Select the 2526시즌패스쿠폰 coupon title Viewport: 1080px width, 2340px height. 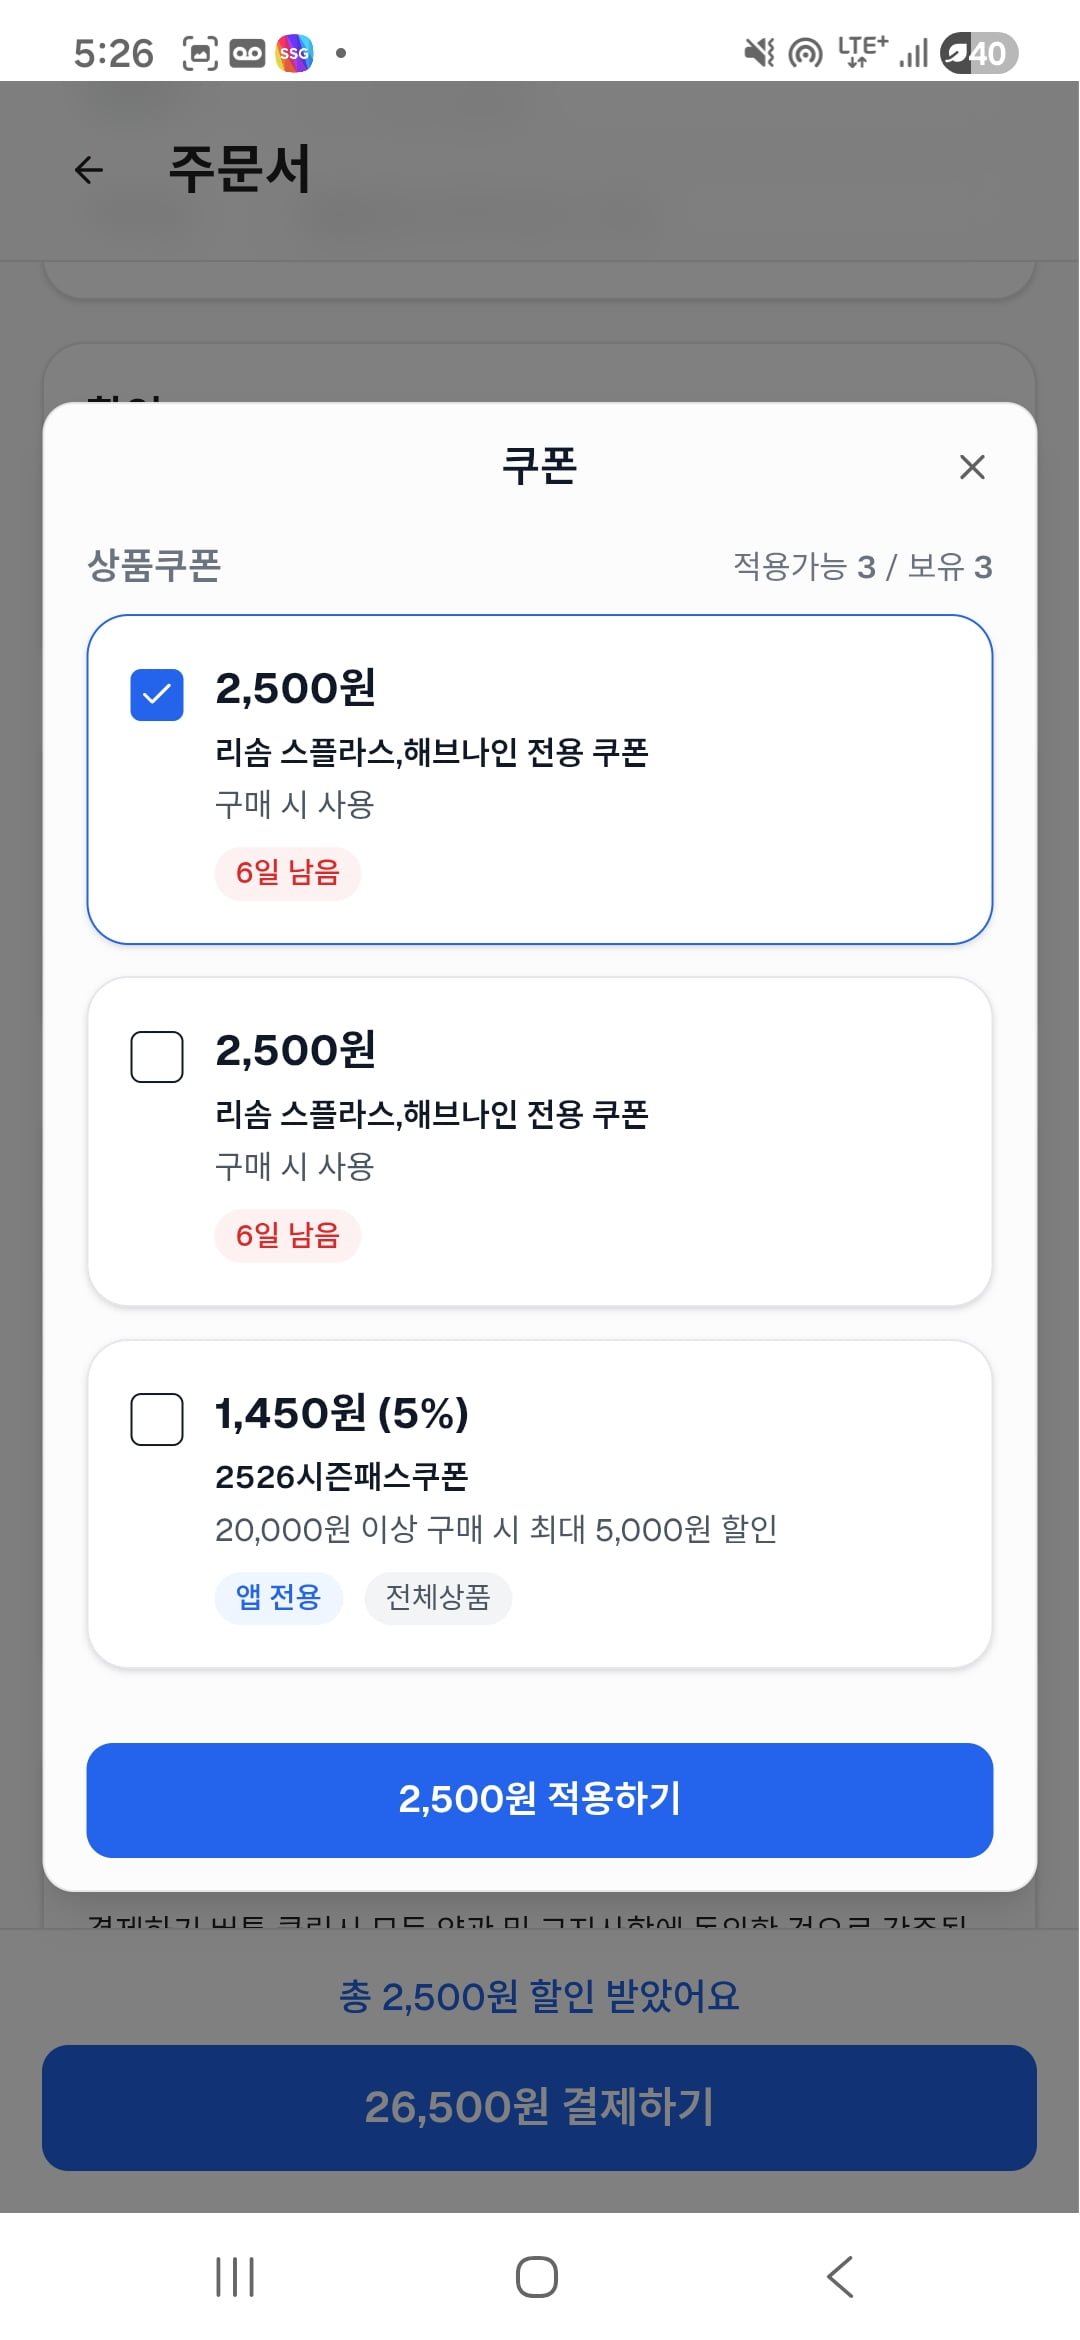[342, 1477]
